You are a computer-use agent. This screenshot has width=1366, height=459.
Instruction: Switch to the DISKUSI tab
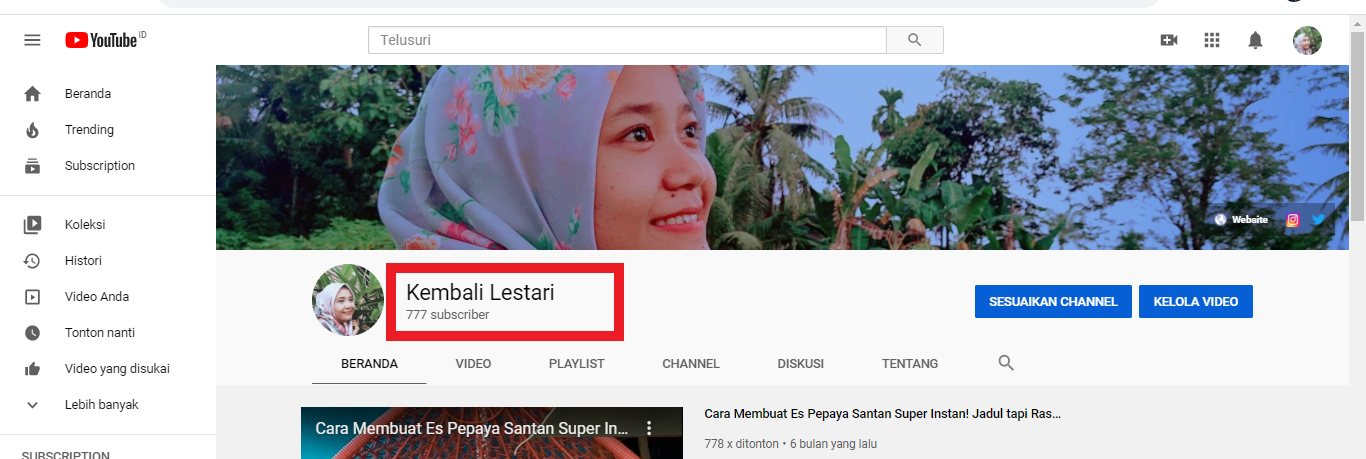[x=801, y=364]
